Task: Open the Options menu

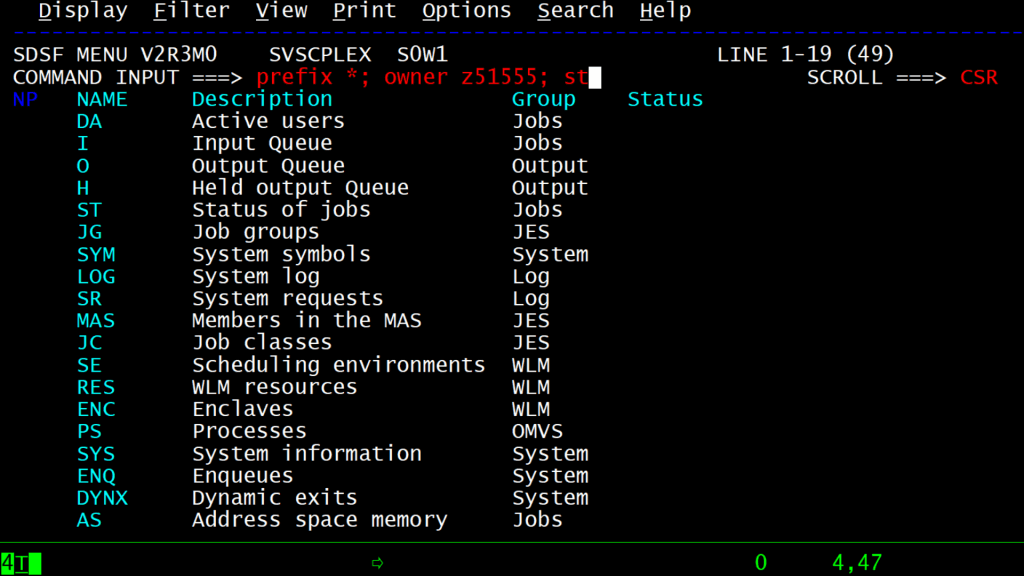Action: (x=466, y=10)
